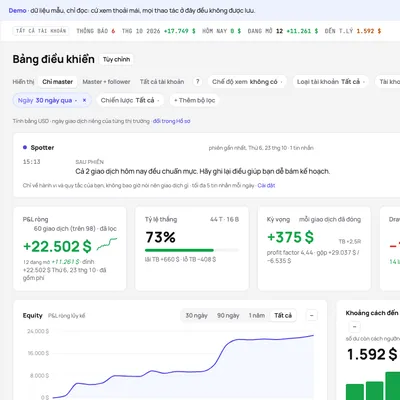This screenshot has width=400, height=400.
Task: Click the question mark help icon
Action: pos(197,82)
